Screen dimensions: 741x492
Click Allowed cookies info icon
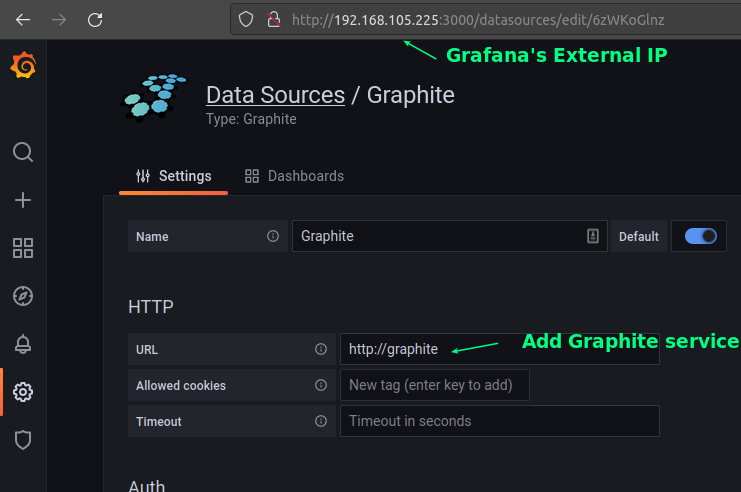pyautogui.click(x=321, y=385)
